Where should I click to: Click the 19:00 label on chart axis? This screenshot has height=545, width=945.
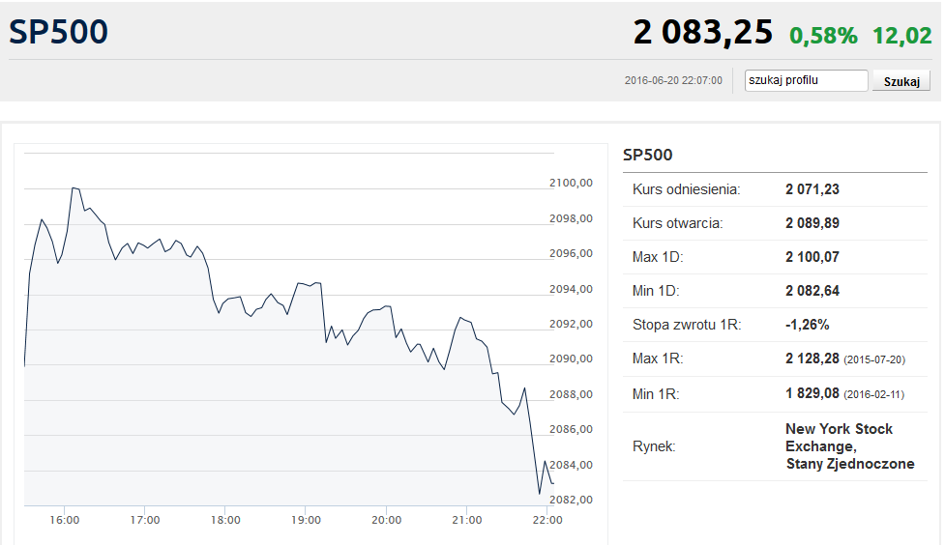point(306,520)
